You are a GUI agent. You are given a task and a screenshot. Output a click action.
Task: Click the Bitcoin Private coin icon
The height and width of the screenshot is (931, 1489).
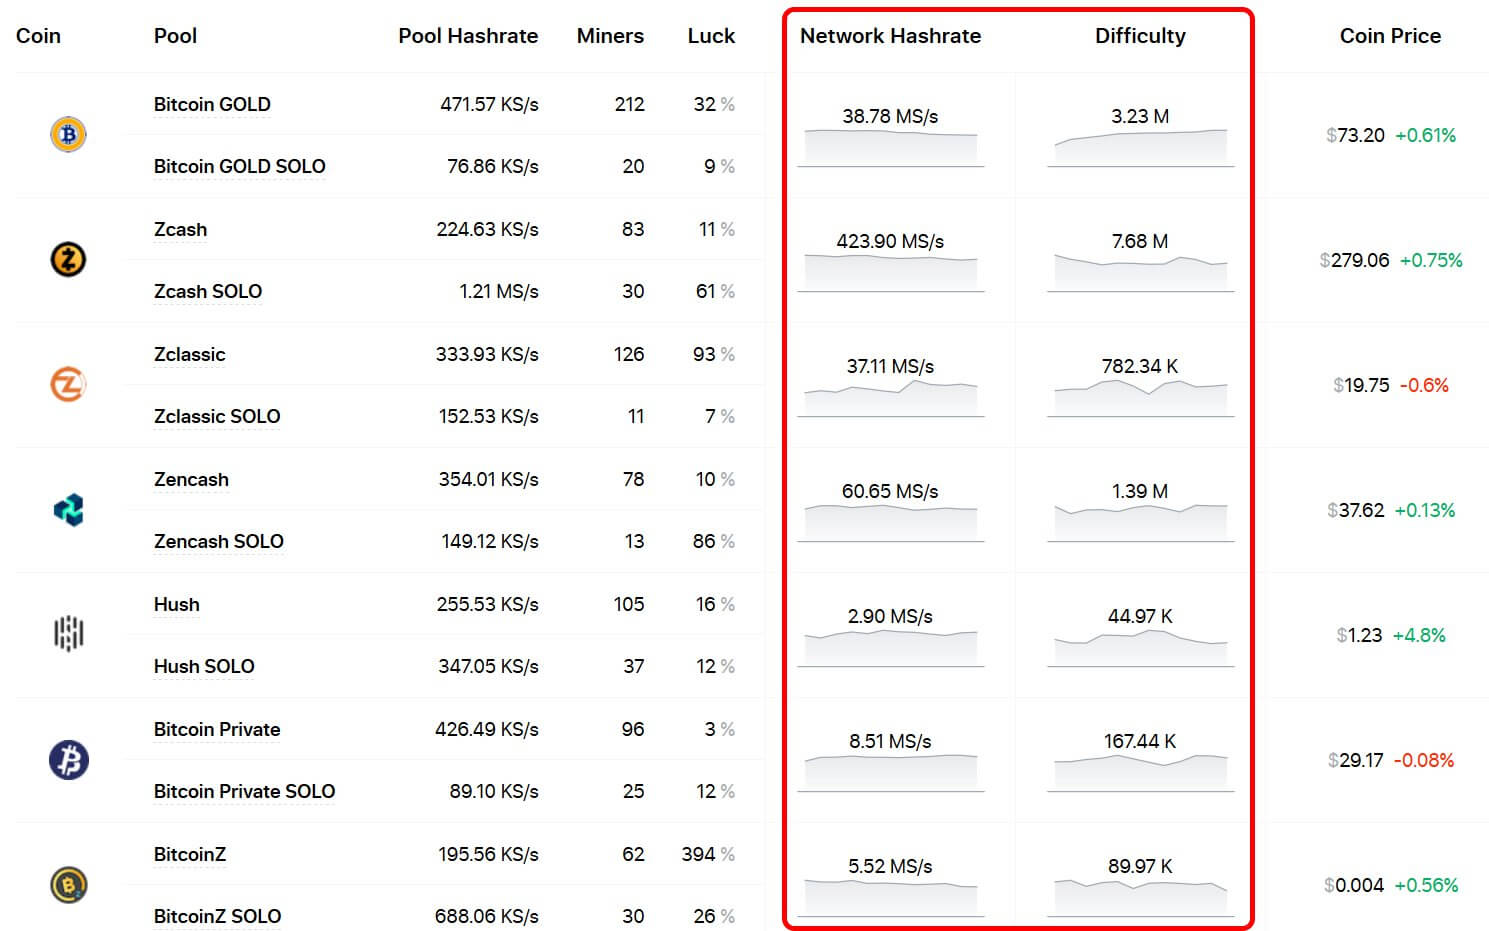pos(68,760)
